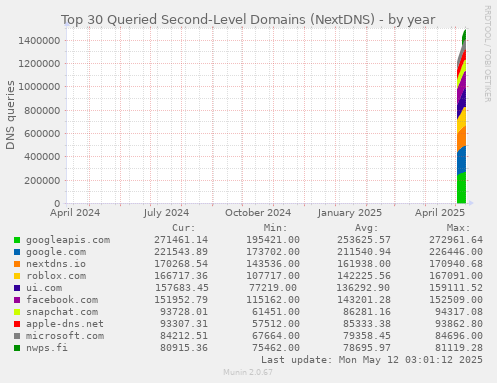
Task: Click the purple facebook.com legend swatch
Action: (x=17, y=300)
